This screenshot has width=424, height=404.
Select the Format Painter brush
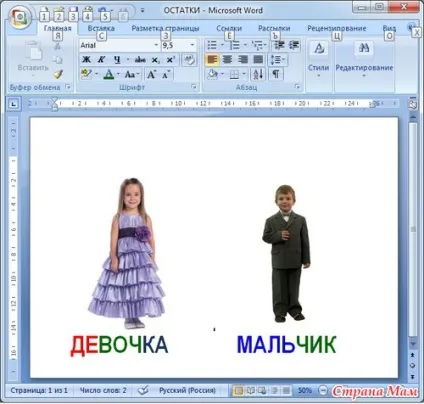(58, 74)
